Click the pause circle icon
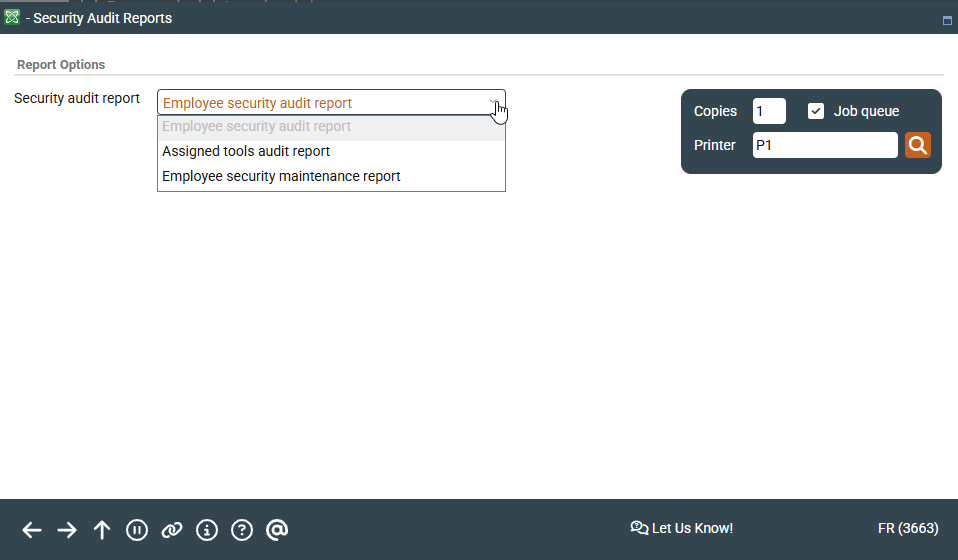 (137, 530)
